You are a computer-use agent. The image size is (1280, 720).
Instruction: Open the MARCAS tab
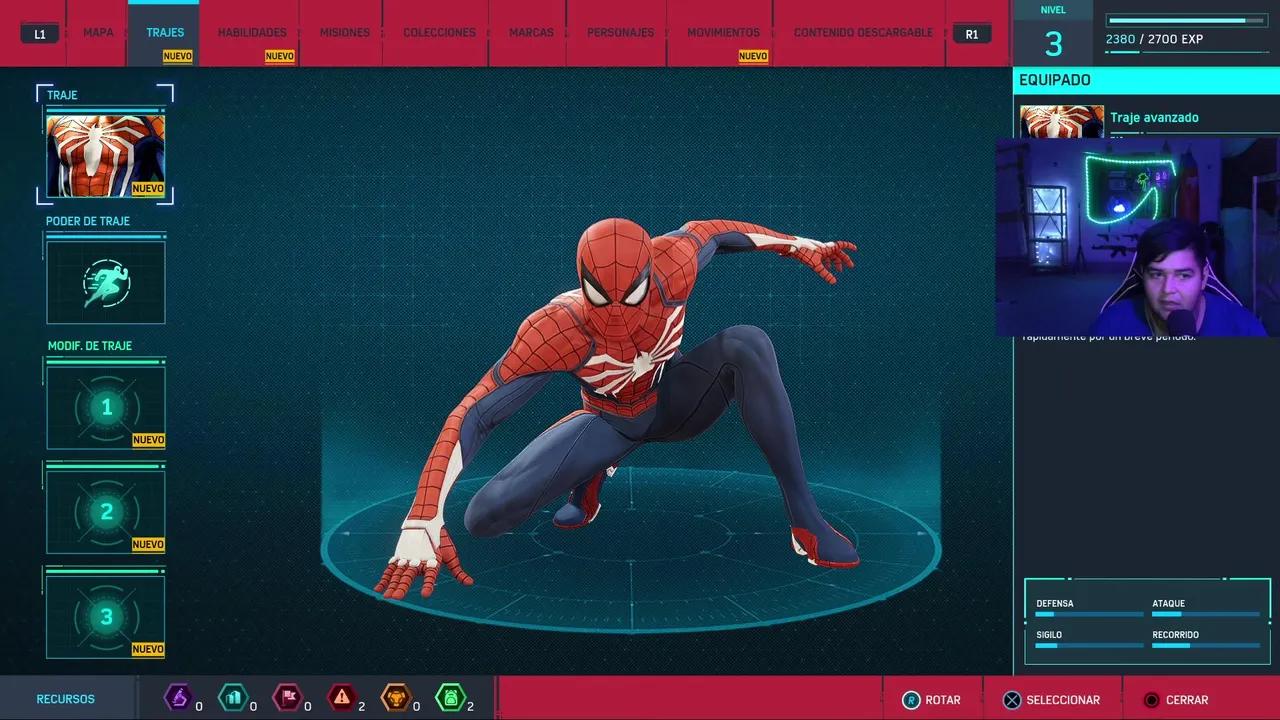tap(531, 33)
